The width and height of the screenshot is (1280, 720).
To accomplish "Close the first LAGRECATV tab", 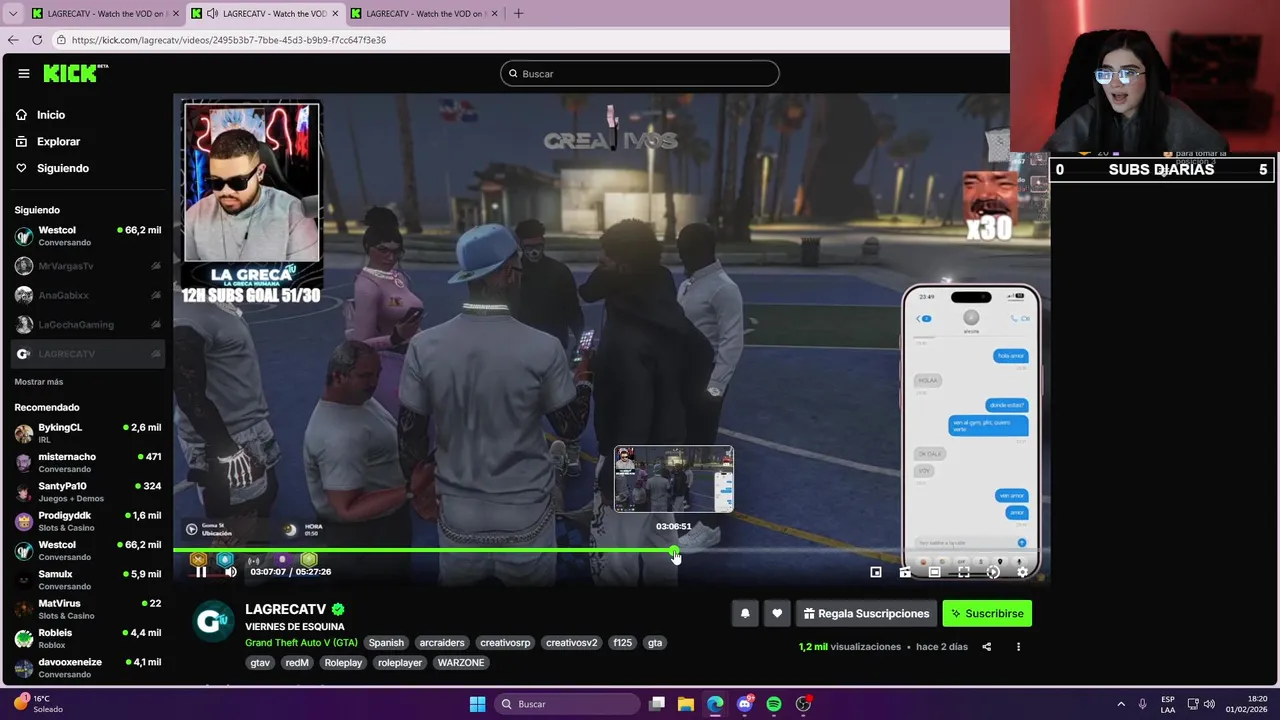I will click(176, 14).
